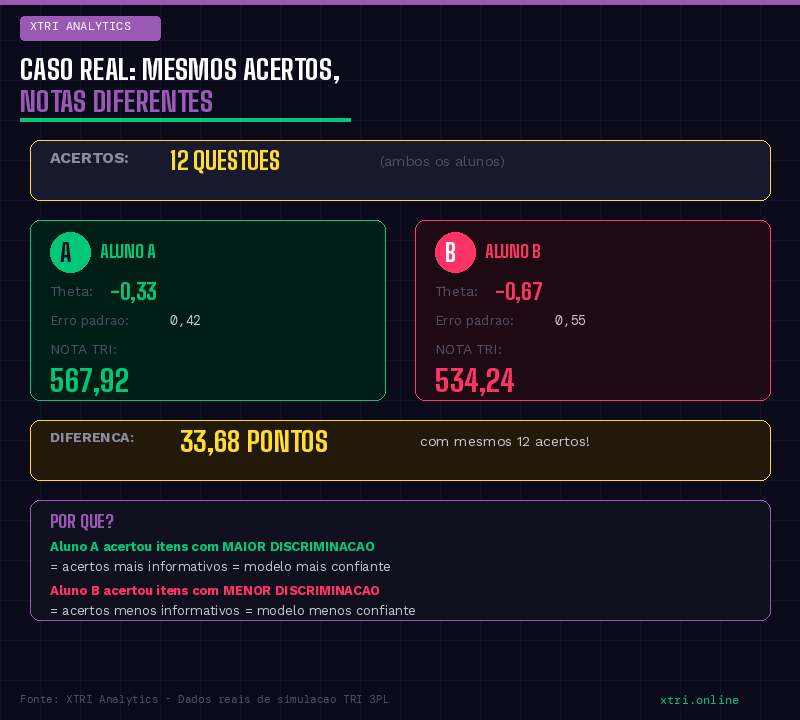The width and height of the screenshot is (800, 720).
Task: Select the POR QUE? section header
Action: pos(81,521)
